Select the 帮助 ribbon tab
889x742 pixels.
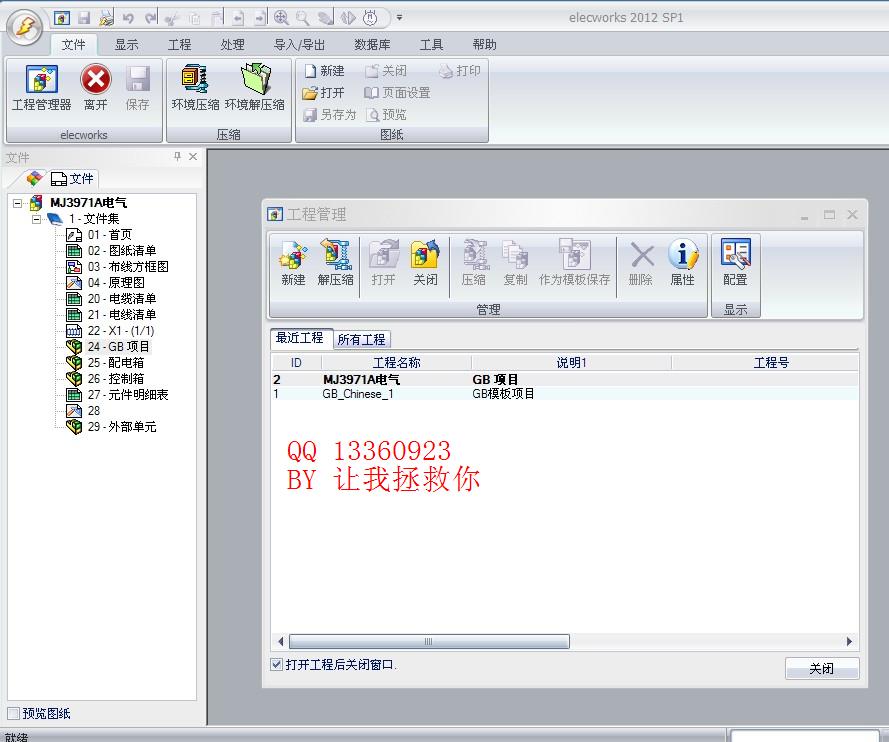point(485,45)
